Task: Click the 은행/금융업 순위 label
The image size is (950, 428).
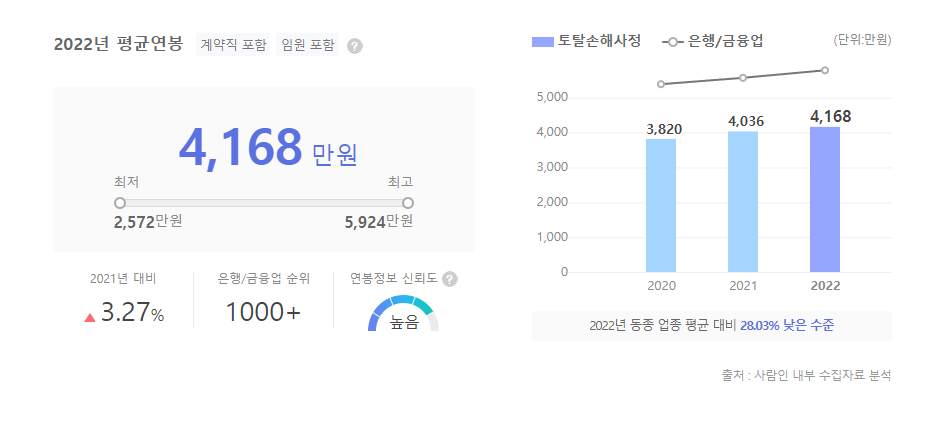Action: pyautogui.click(x=264, y=279)
